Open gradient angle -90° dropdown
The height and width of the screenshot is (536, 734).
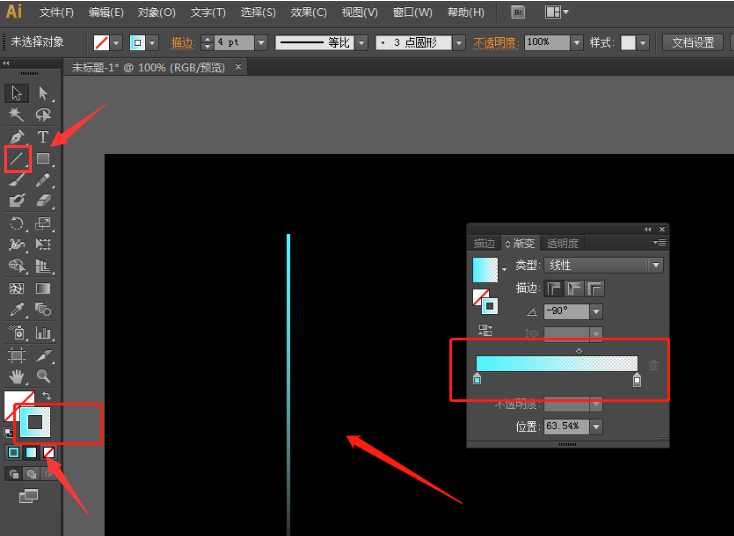tap(596, 311)
